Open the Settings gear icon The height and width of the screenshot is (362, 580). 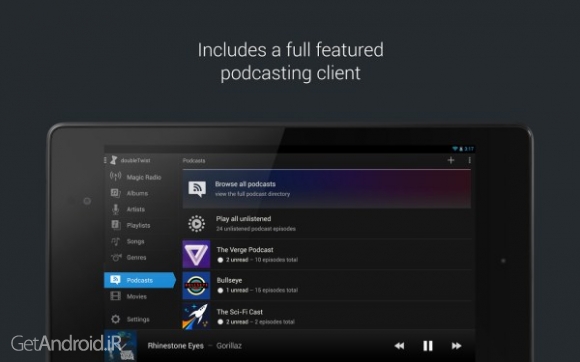pos(115,319)
